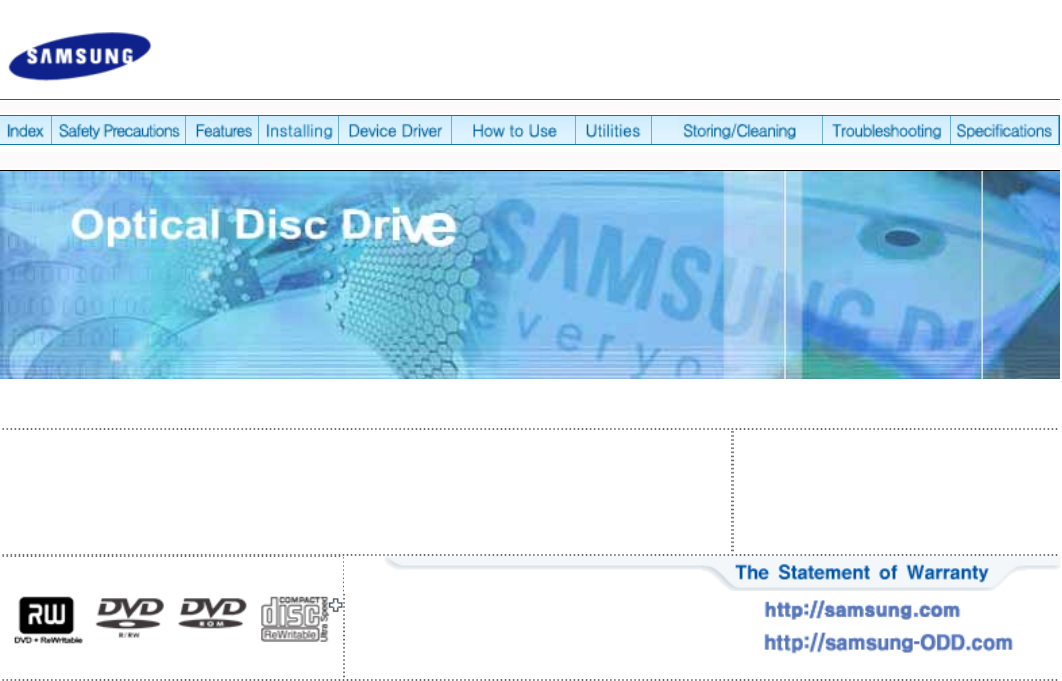This screenshot has width=1062, height=681.
Task: Visit the http://samsung-ODD.com link
Action: tap(888, 642)
